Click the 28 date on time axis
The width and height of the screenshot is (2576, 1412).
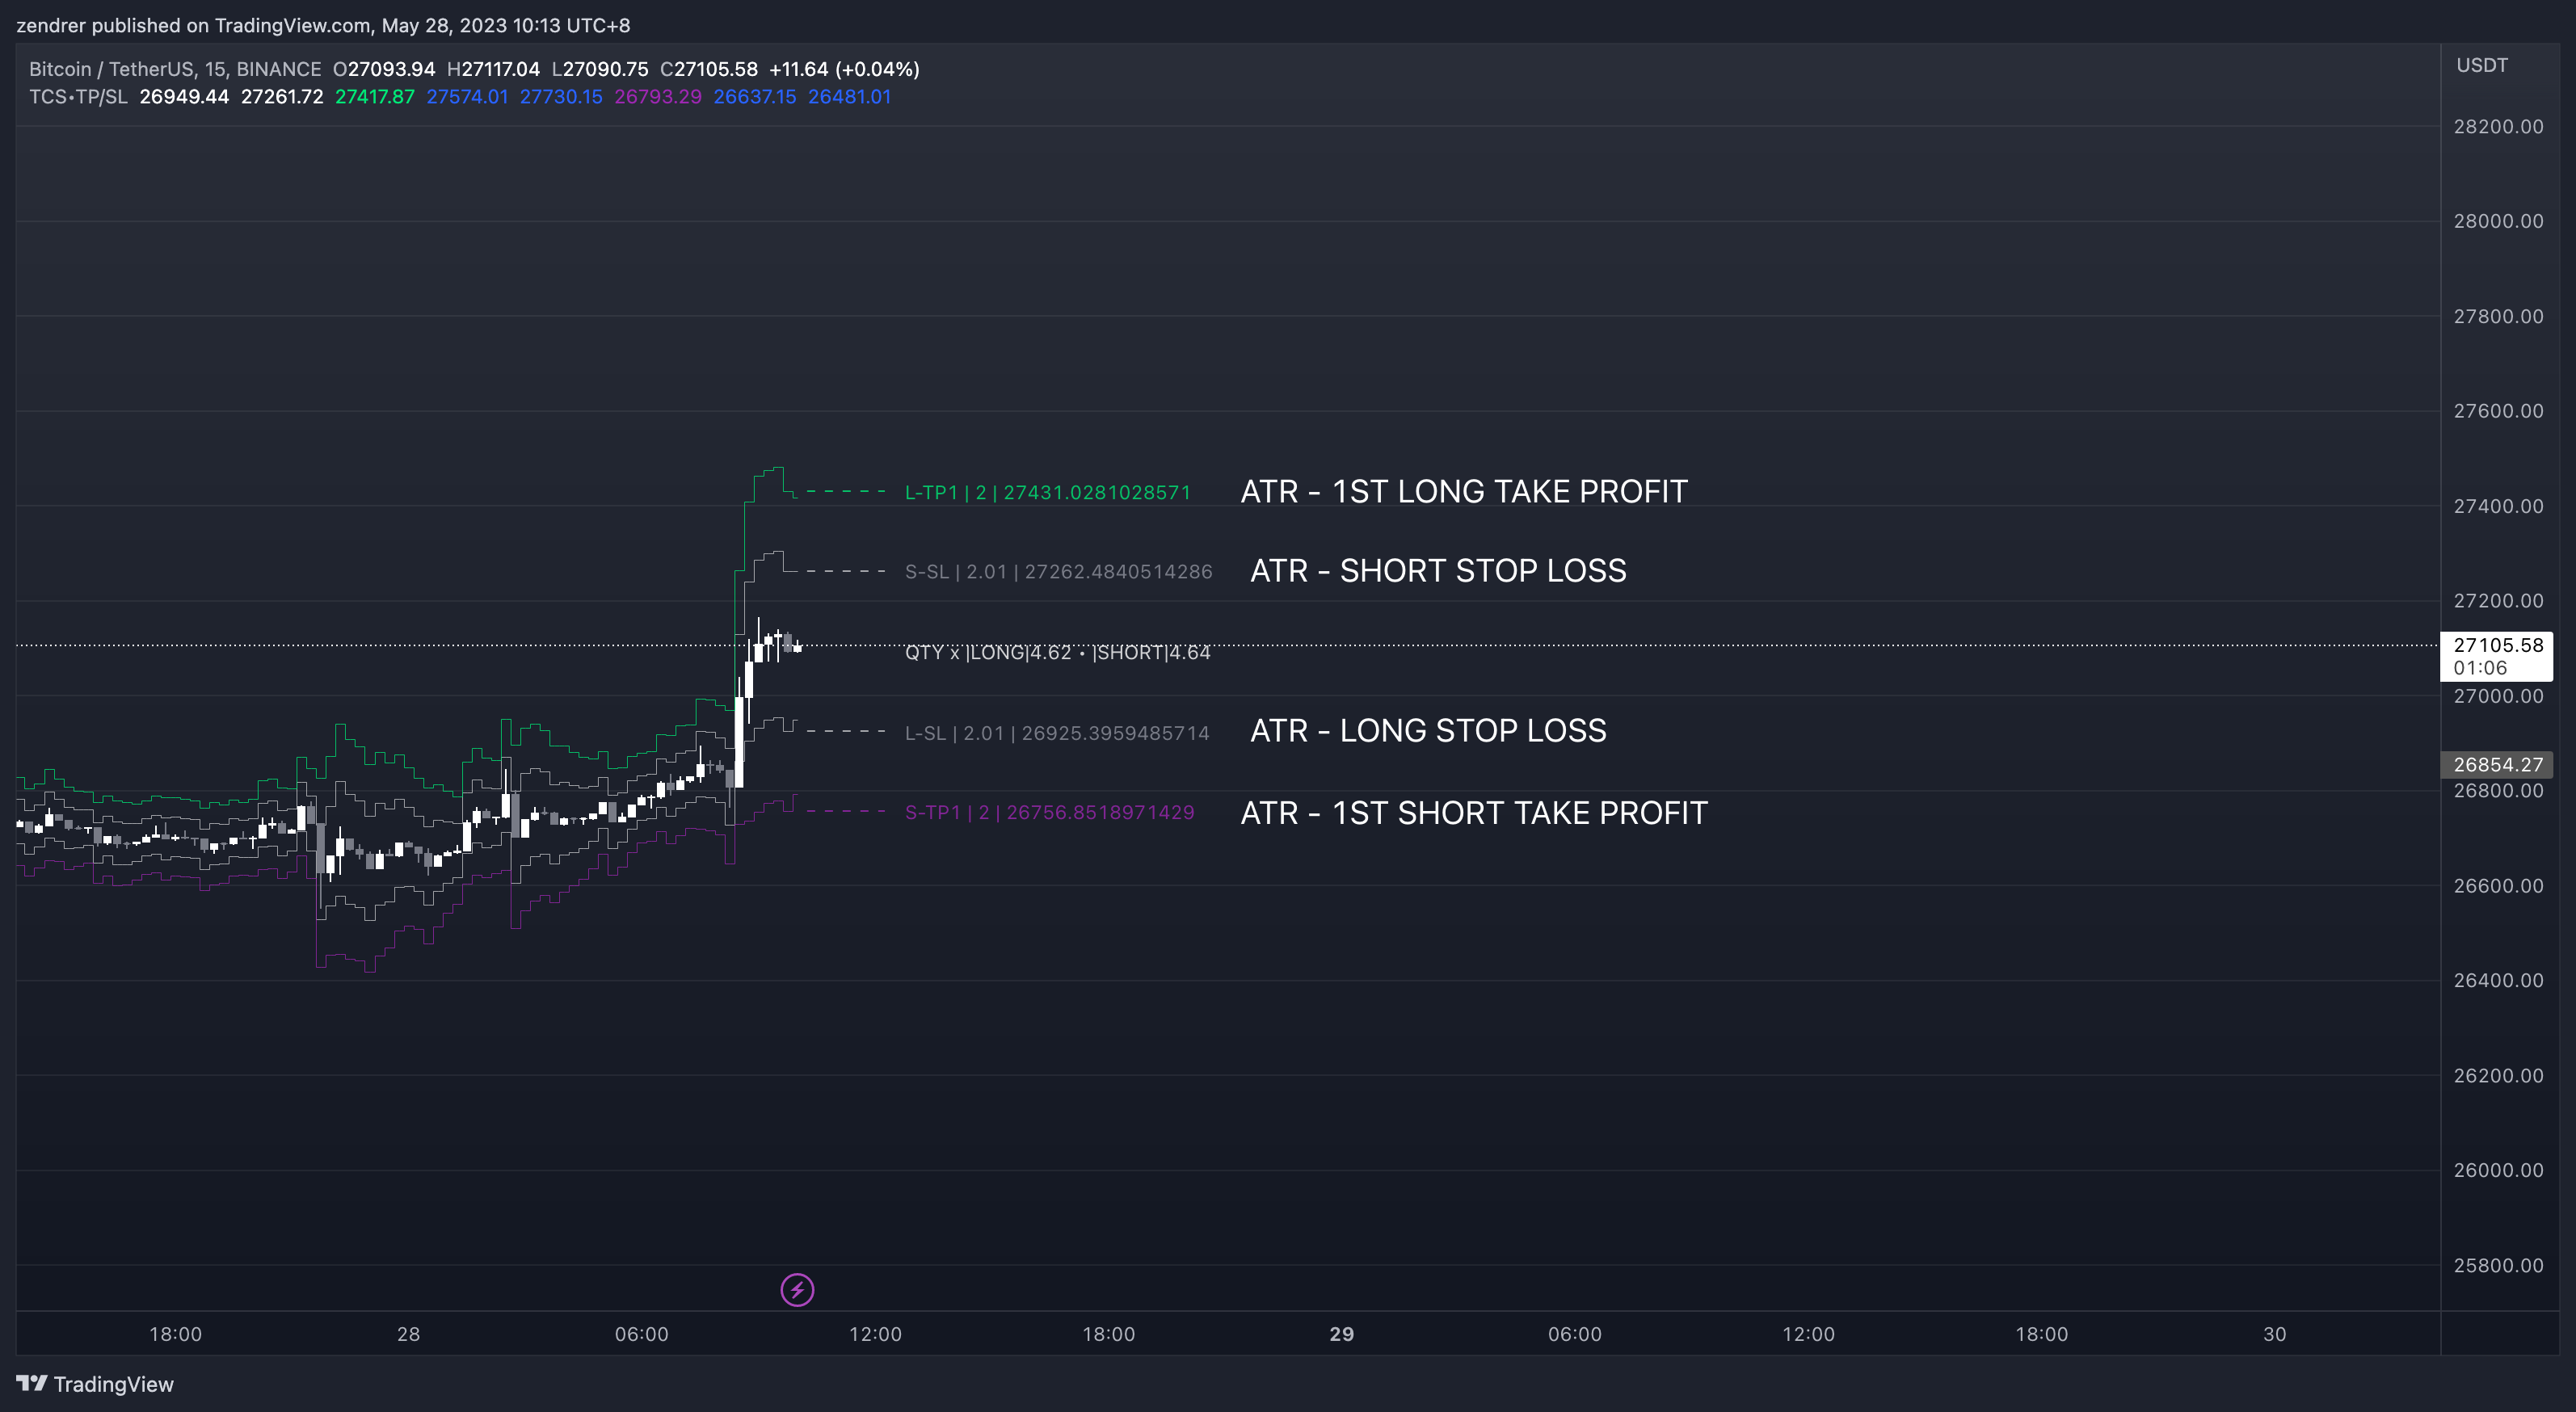pos(408,1334)
